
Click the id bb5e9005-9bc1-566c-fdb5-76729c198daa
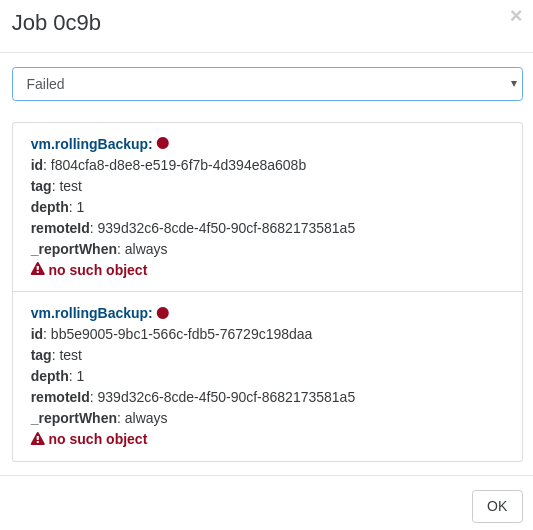(181, 334)
